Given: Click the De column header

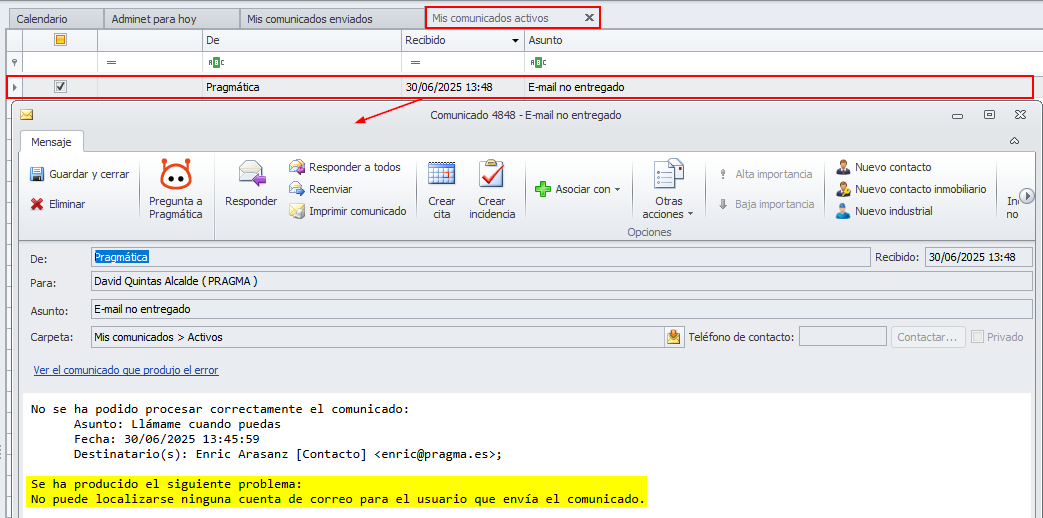Looking at the screenshot, I should 302,40.
